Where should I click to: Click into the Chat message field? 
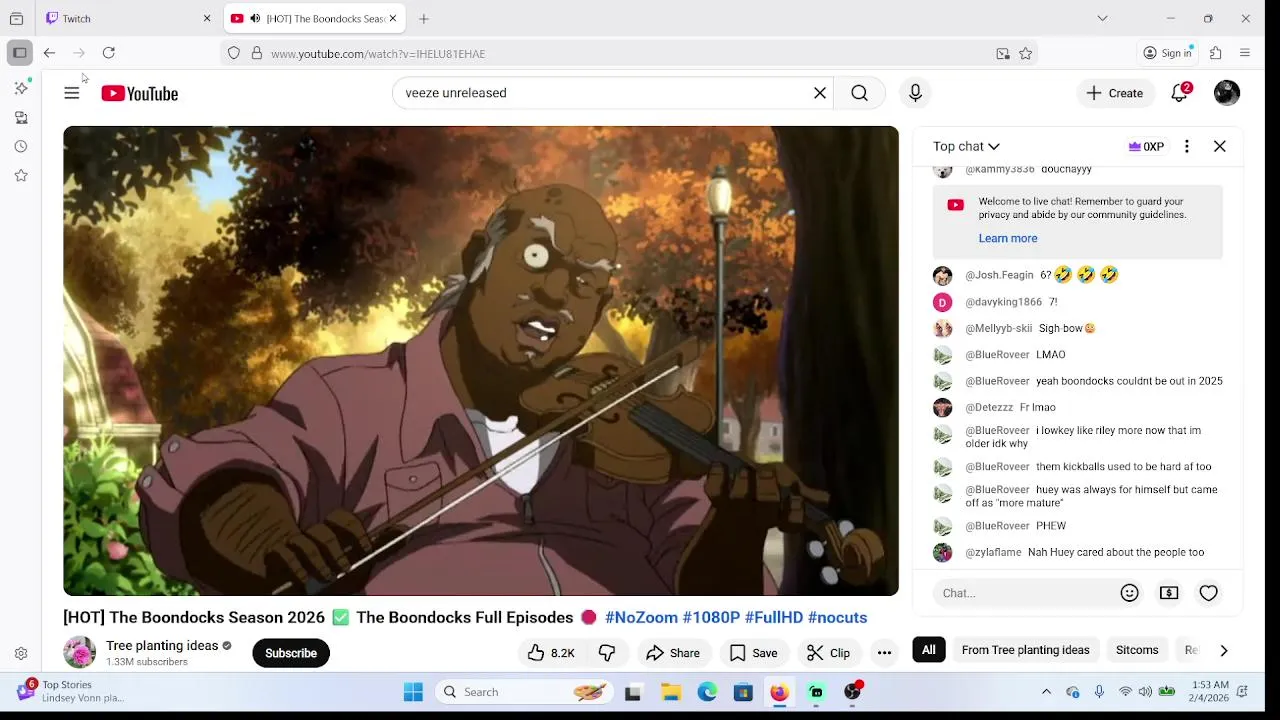click(1022, 593)
